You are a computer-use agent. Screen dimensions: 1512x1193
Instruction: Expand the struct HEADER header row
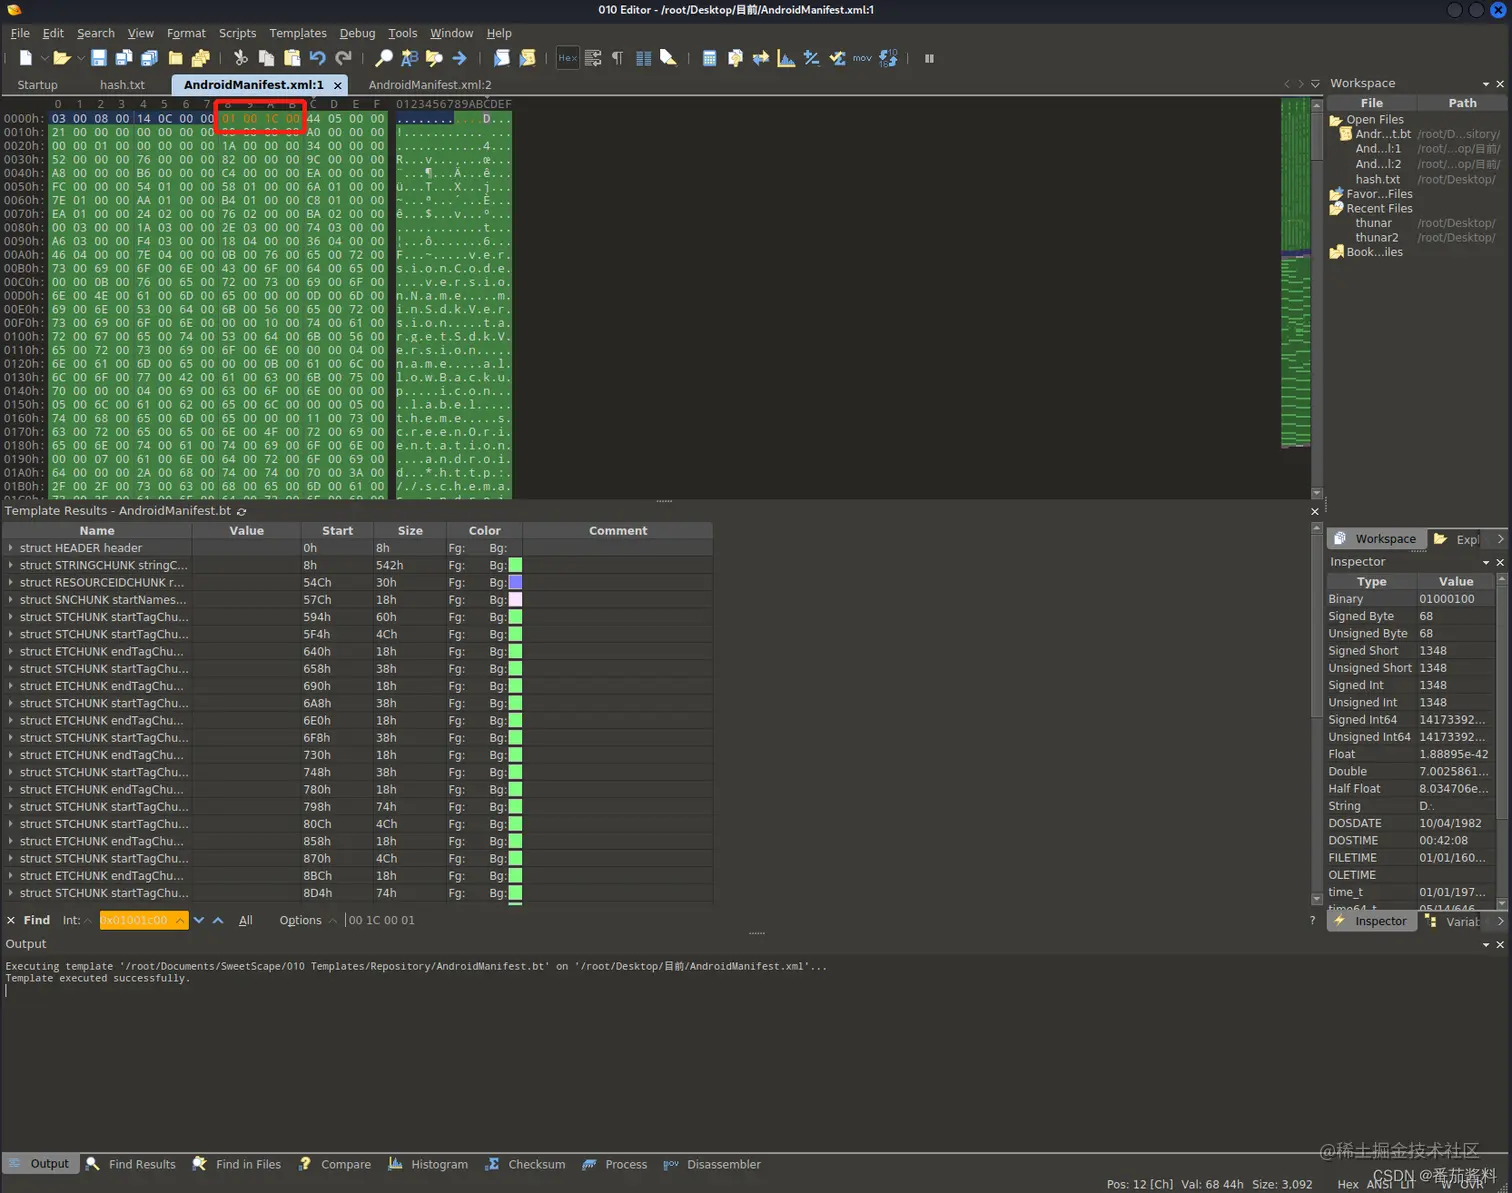(11, 548)
